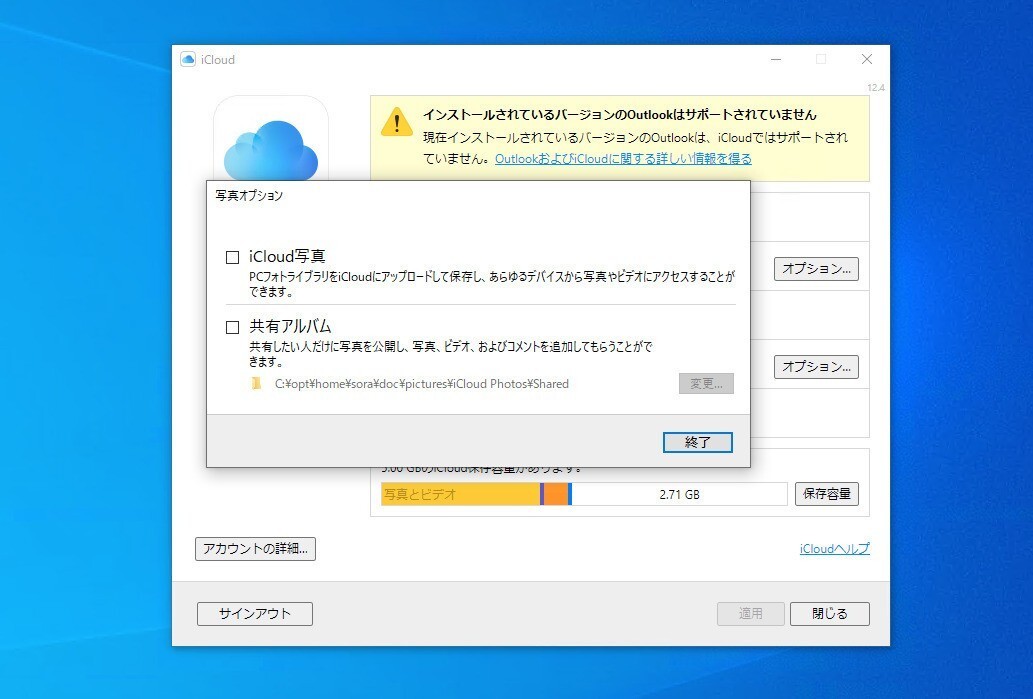Open the 保存容量 storage button
The image size is (1033, 699).
pos(827,493)
